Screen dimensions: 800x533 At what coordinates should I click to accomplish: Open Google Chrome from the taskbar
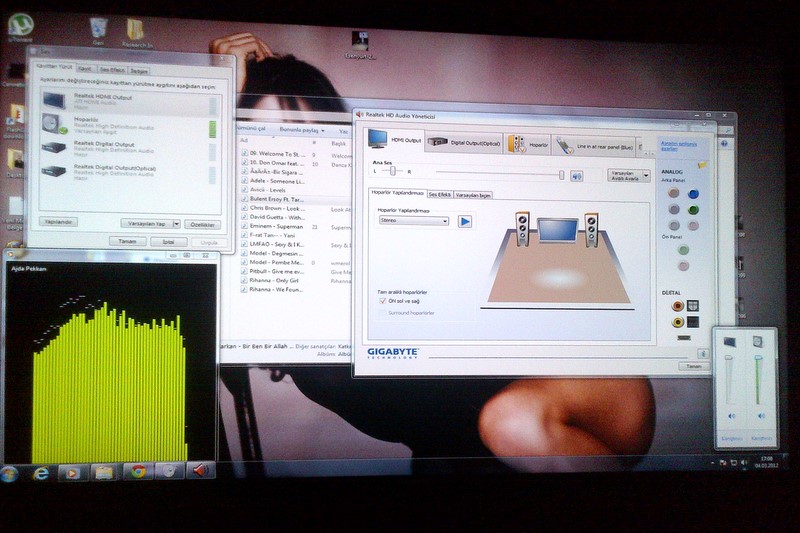137,472
